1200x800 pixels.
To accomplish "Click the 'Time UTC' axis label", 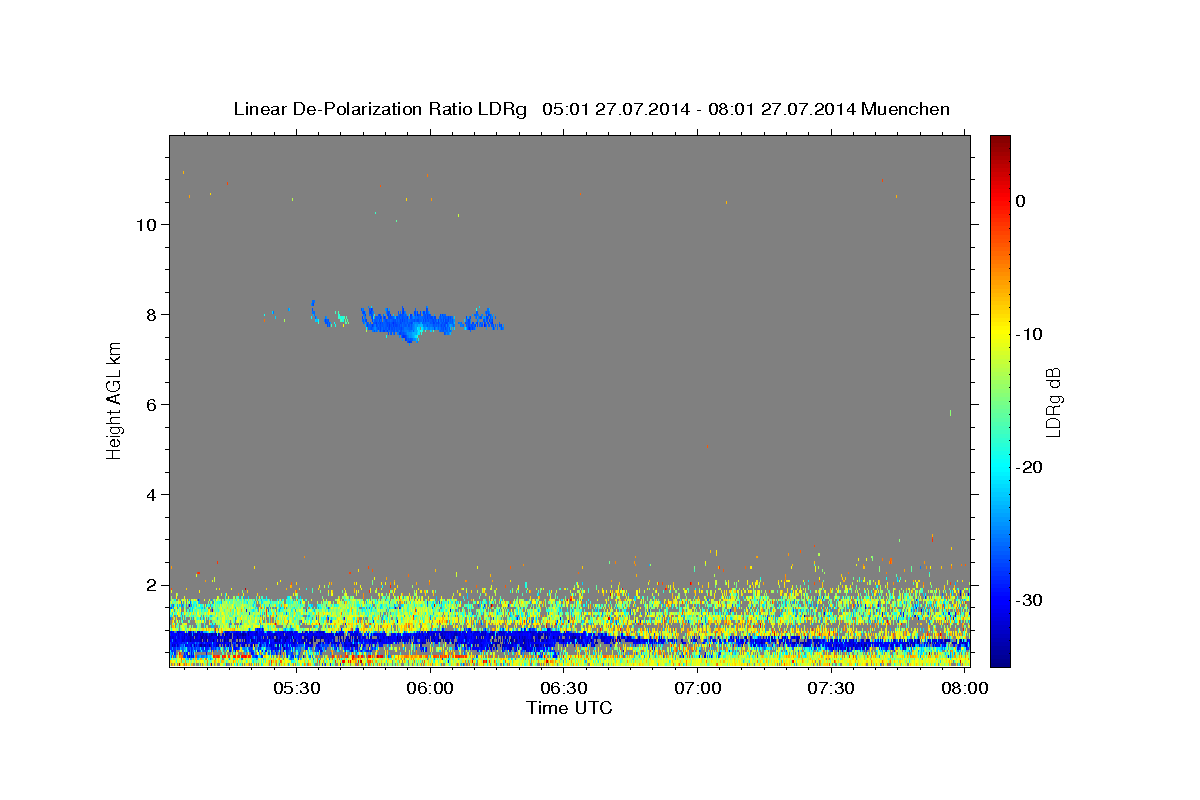I will click(569, 708).
